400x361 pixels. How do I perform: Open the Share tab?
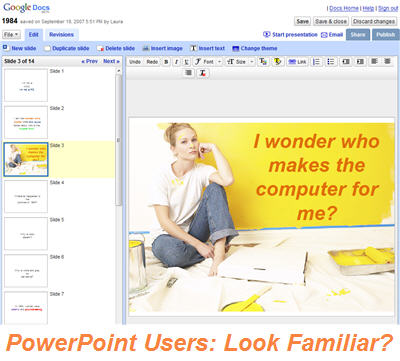pyautogui.click(x=358, y=35)
